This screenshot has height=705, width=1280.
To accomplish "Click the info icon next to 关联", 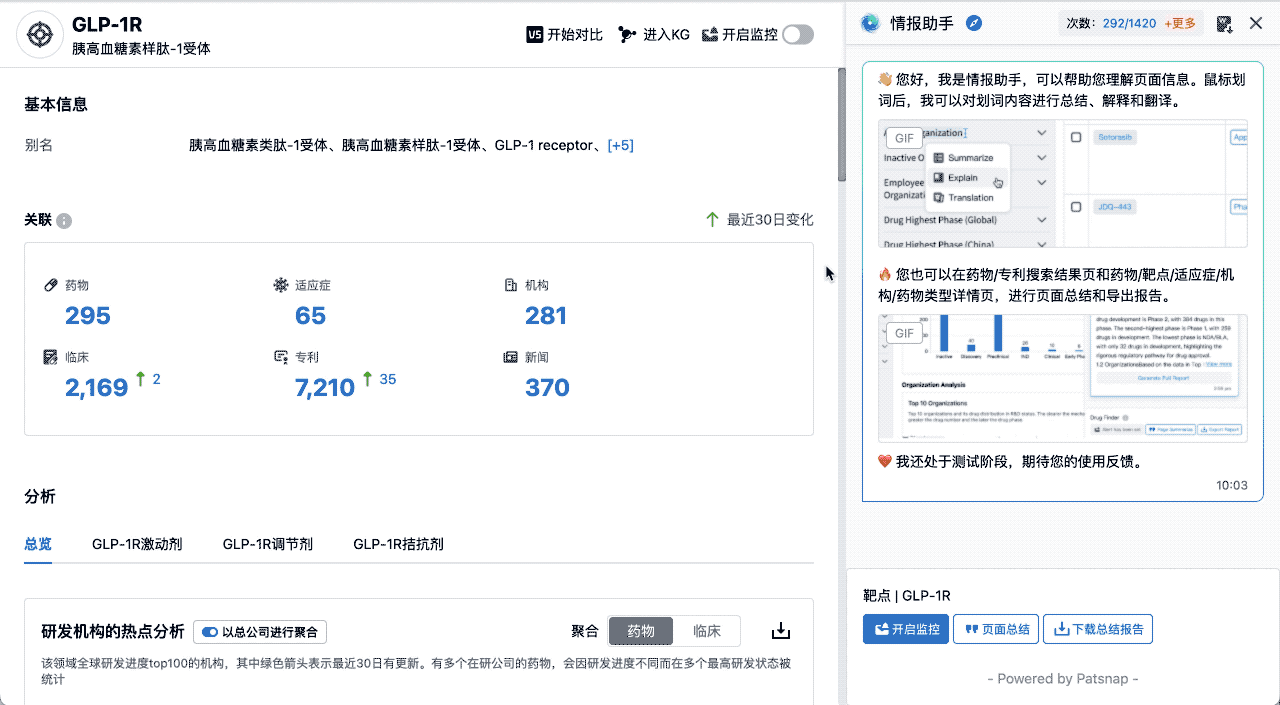I will pyautogui.click(x=64, y=221).
